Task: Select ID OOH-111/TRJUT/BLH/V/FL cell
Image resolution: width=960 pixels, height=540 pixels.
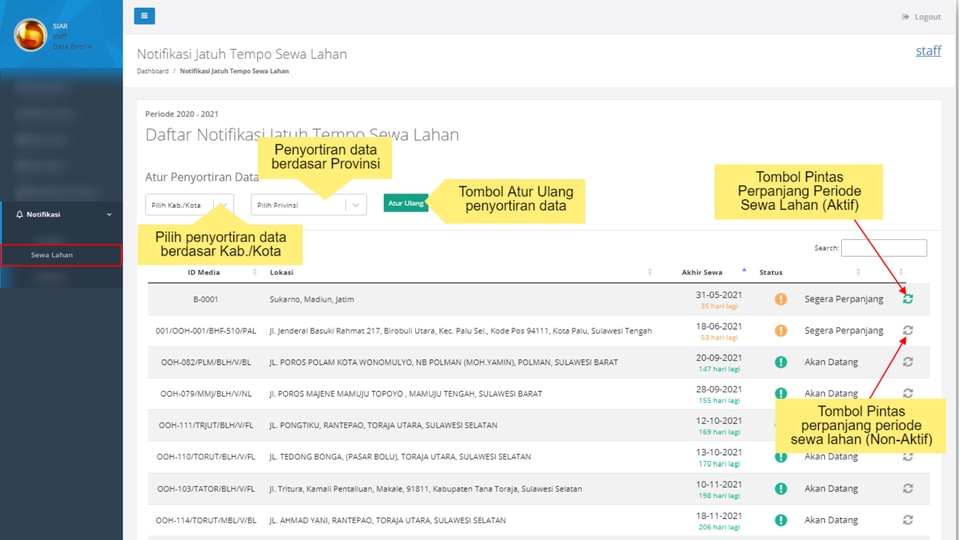Action: [x=206, y=425]
